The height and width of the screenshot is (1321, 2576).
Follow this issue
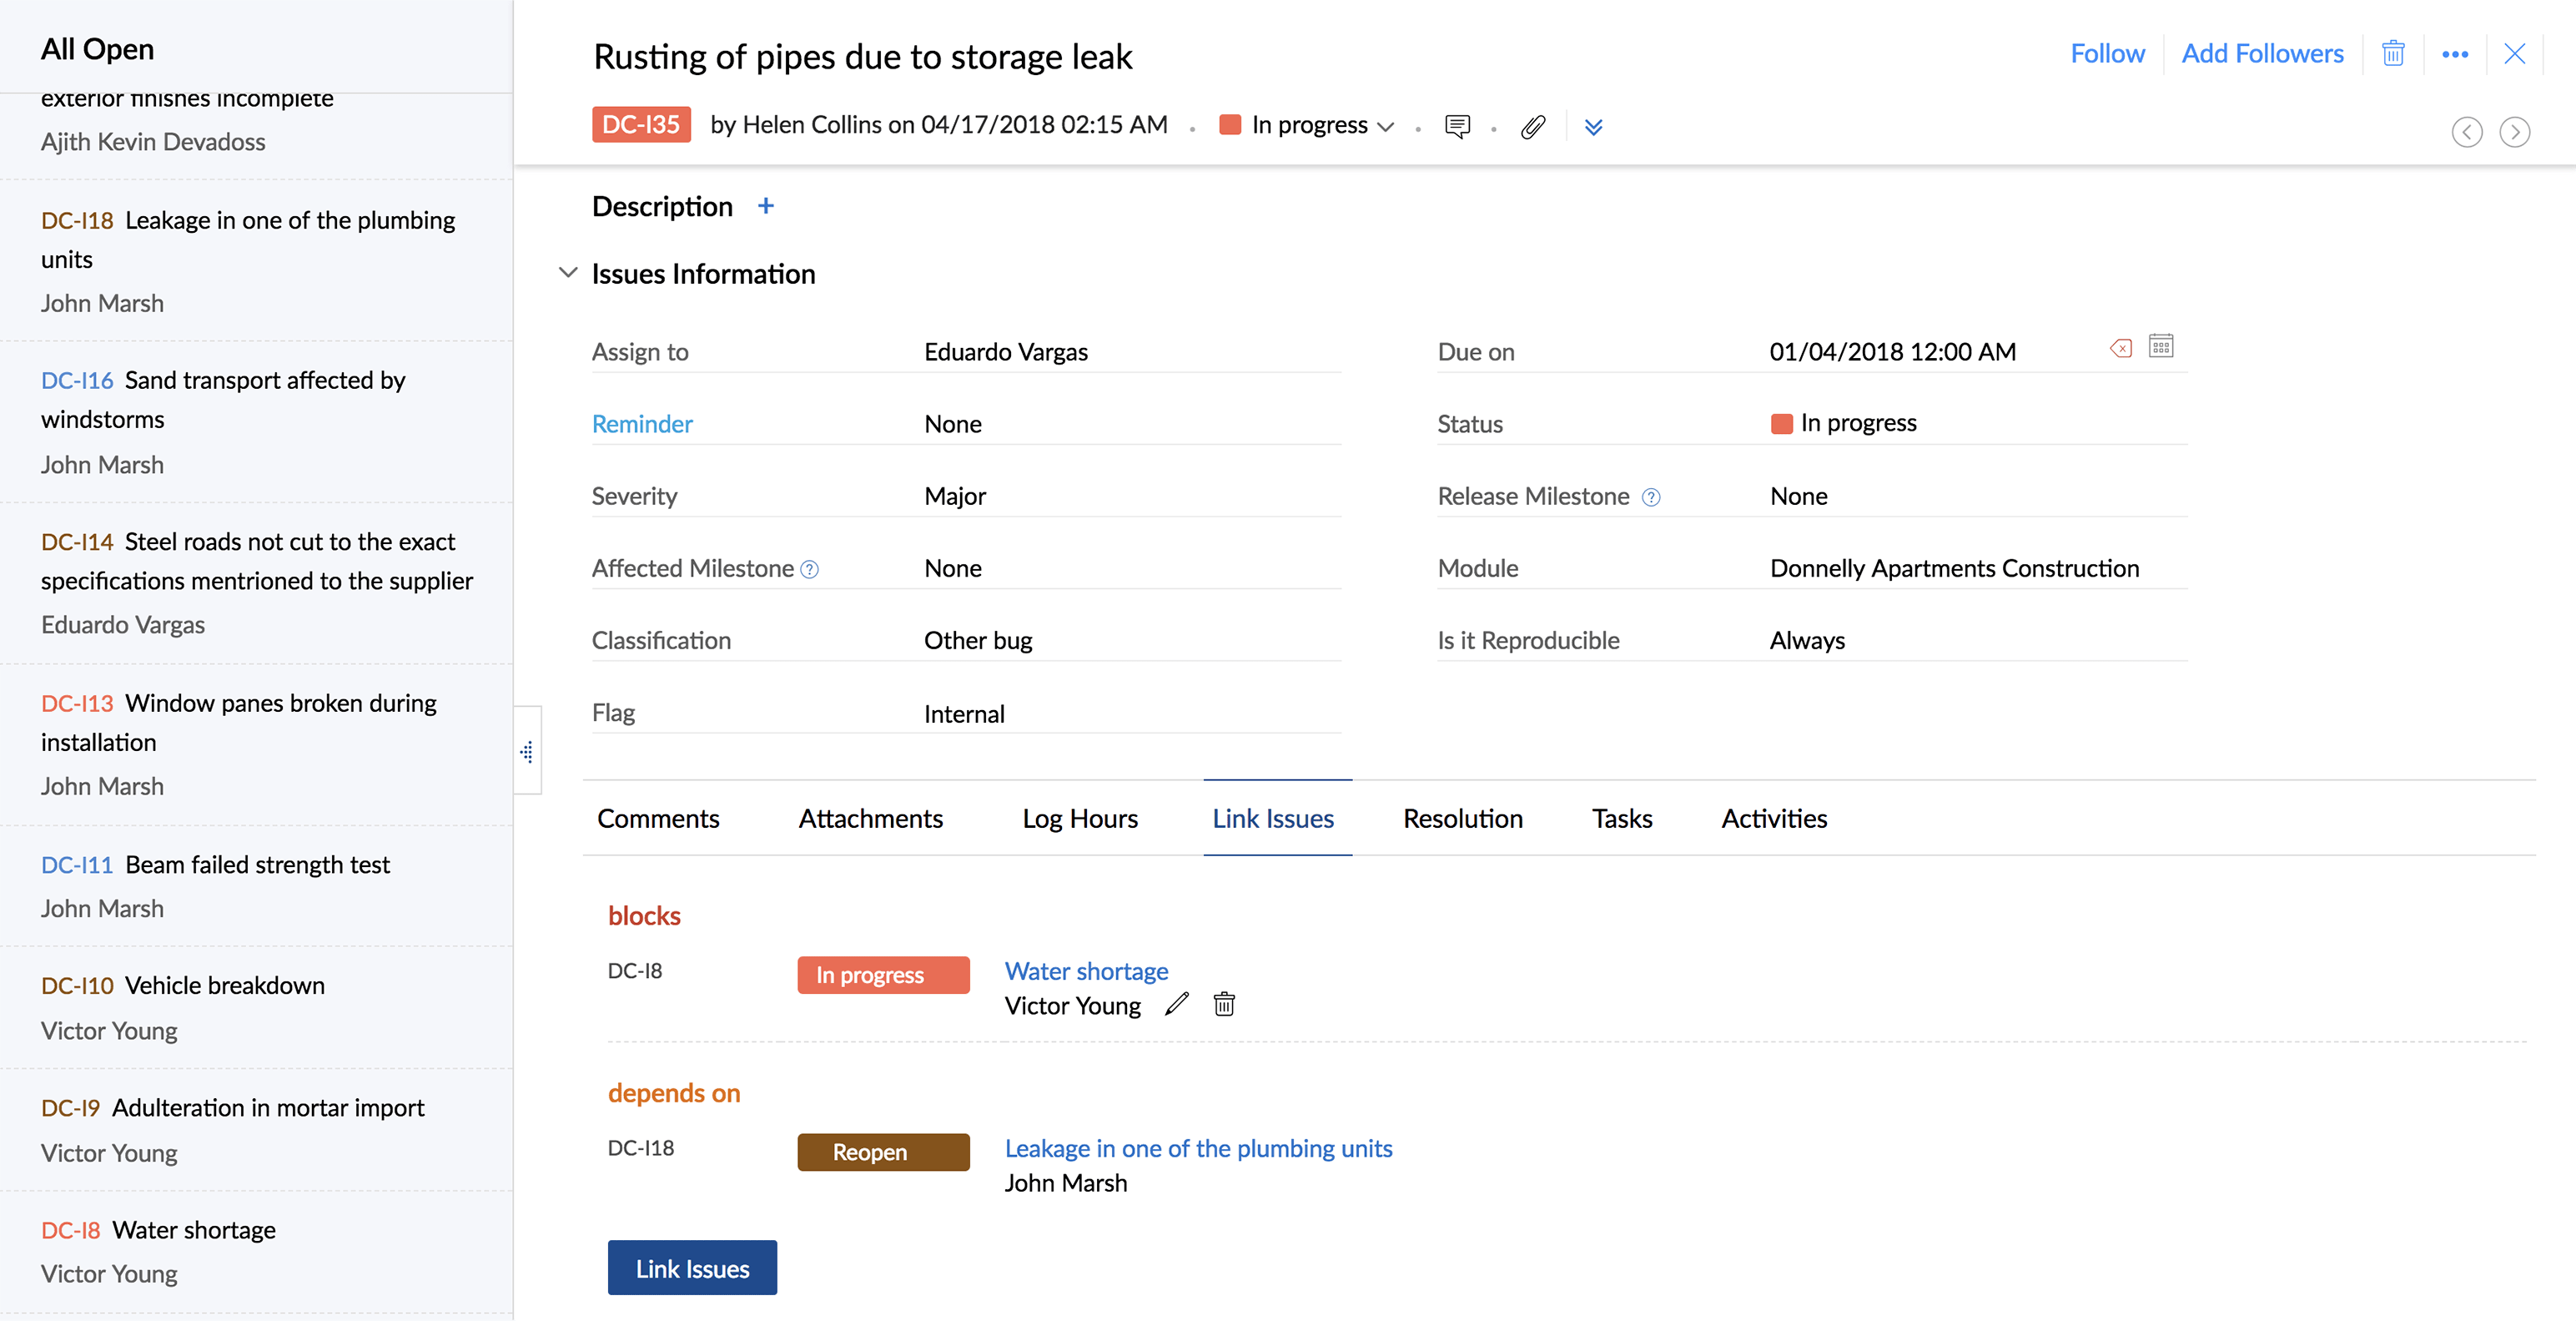point(2107,53)
